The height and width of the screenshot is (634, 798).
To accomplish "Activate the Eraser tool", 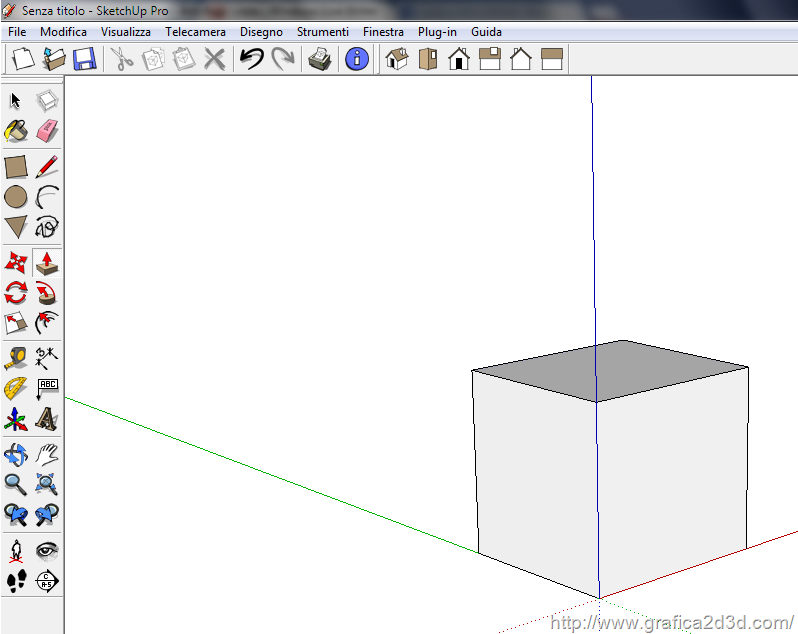I will tap(47, 131).
